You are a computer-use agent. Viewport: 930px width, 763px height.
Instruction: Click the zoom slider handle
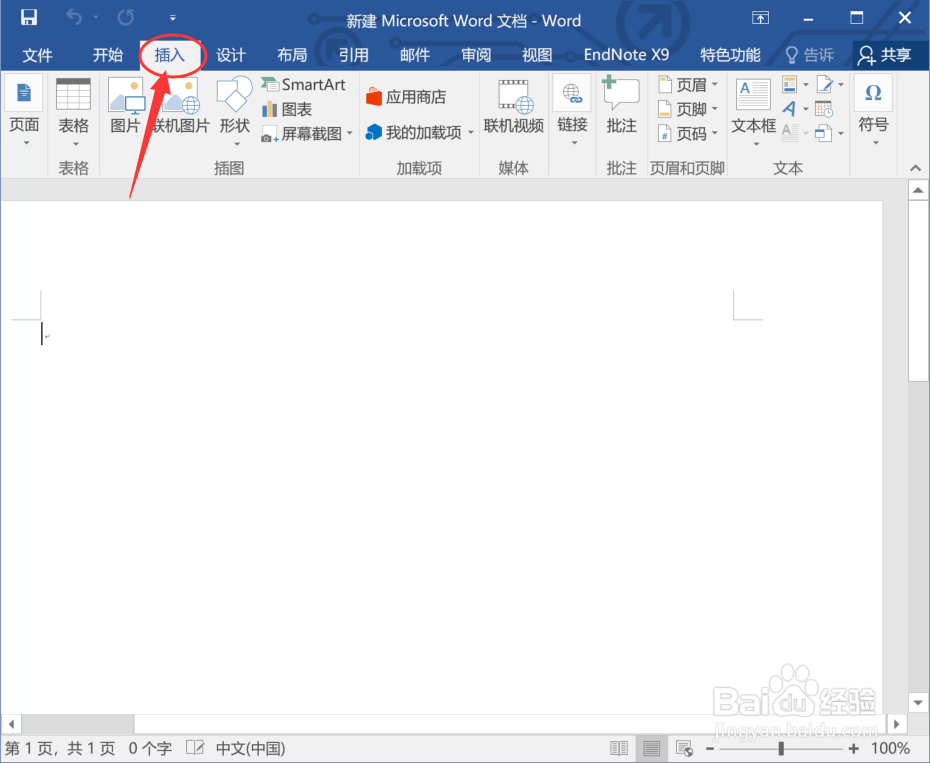click(781, 749)
